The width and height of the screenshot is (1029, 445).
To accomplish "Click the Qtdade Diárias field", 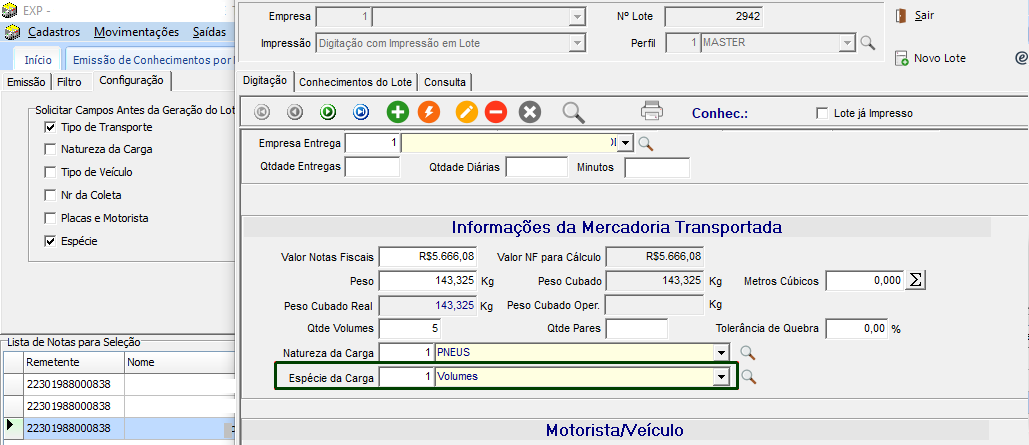I will (536, 167).
